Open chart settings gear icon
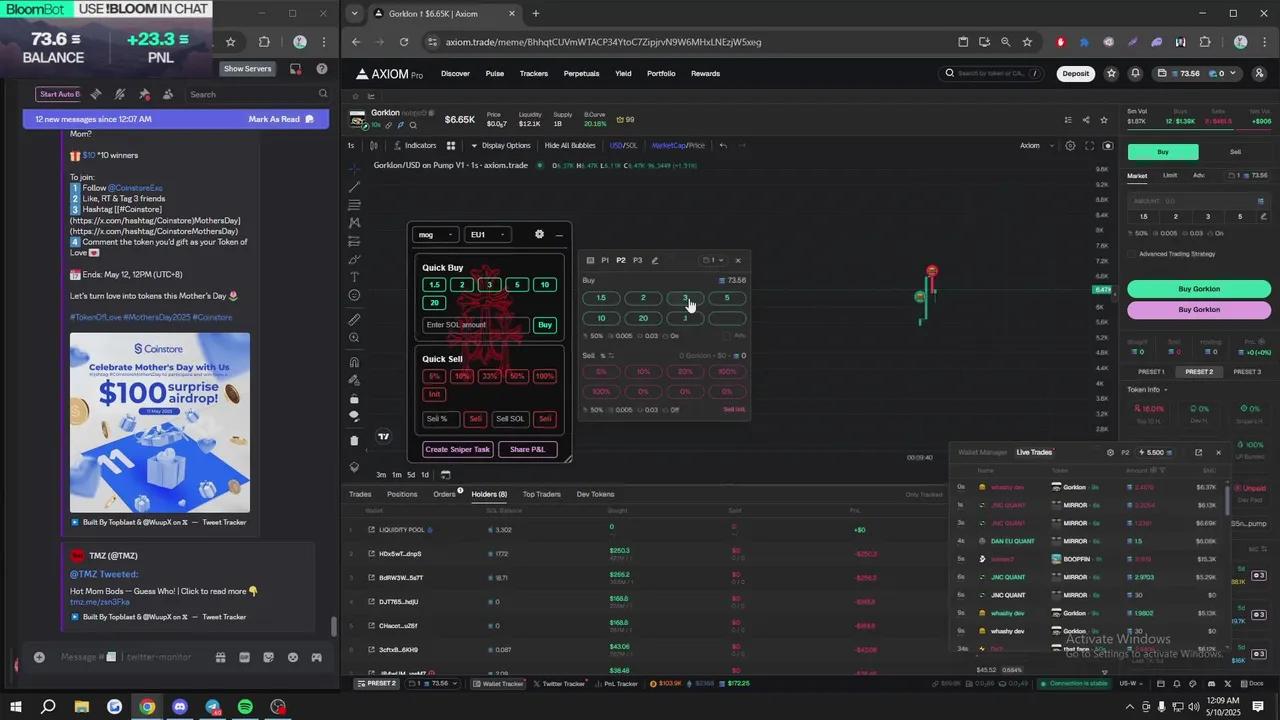 (1070, 145)
